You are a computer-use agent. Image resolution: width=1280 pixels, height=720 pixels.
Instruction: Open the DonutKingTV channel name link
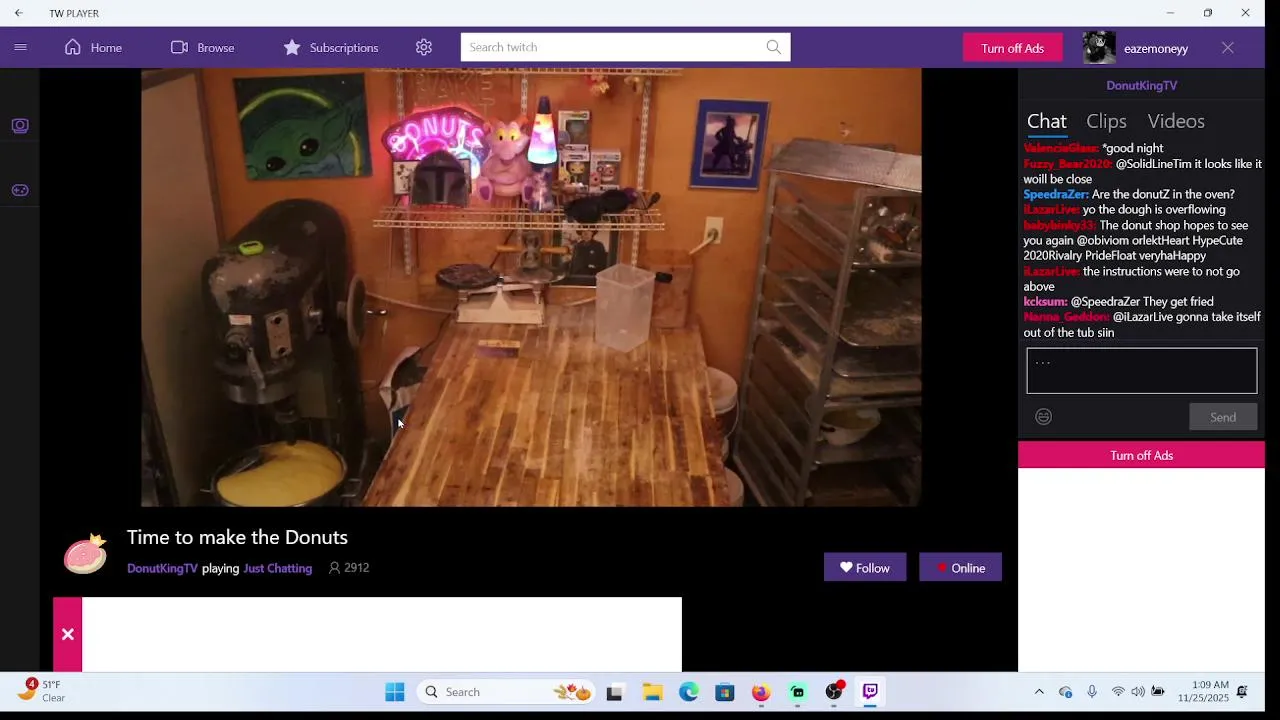162,568
